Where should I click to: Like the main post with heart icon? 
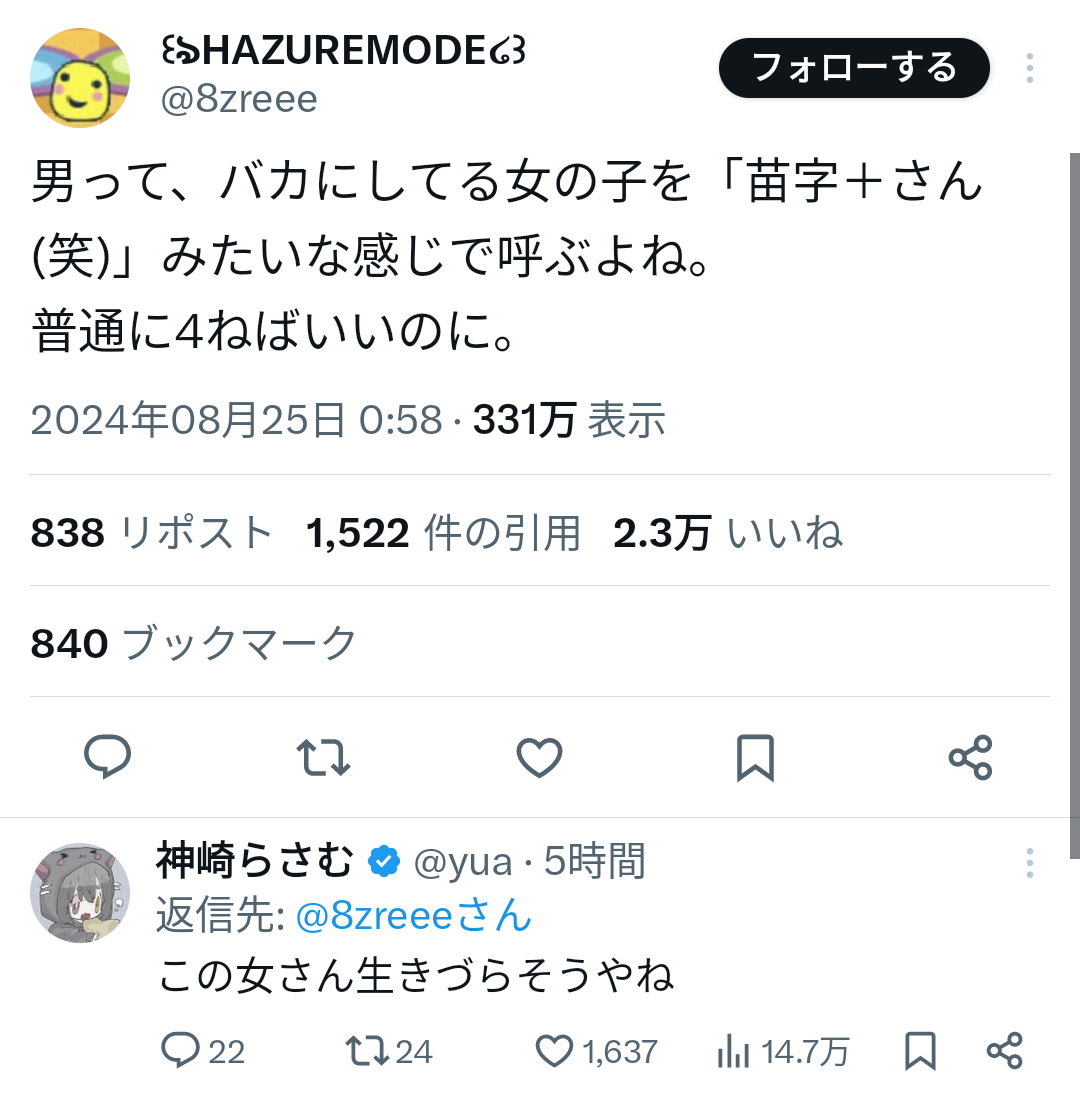pyautogui.click(x=539, y=758)
